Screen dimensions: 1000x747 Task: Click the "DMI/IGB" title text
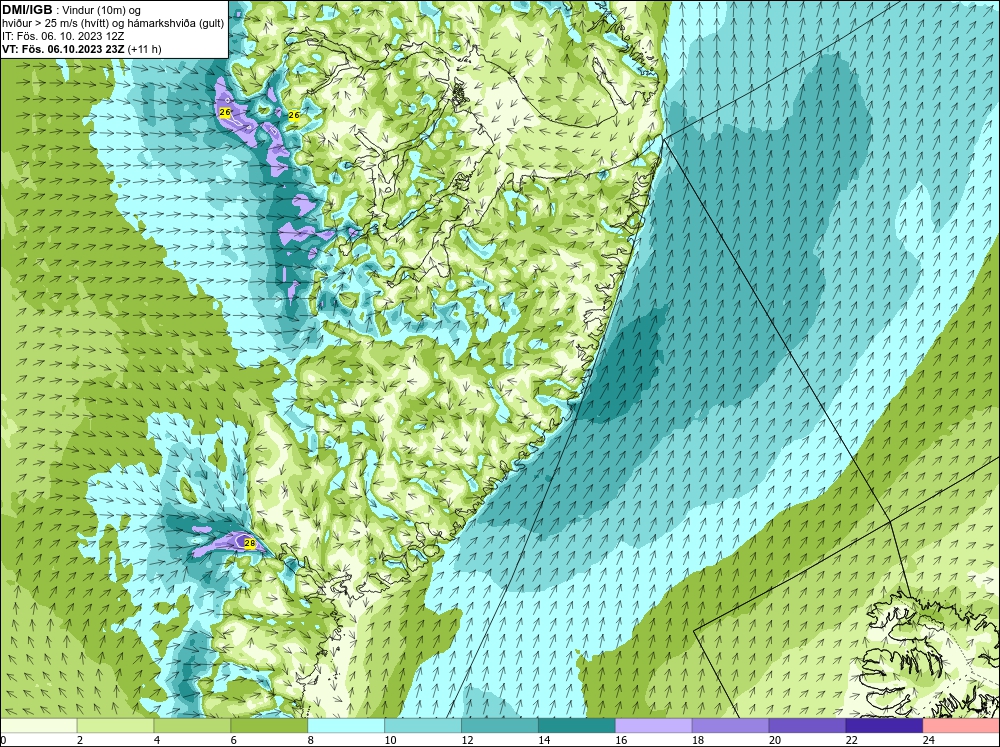click(28, 10)
